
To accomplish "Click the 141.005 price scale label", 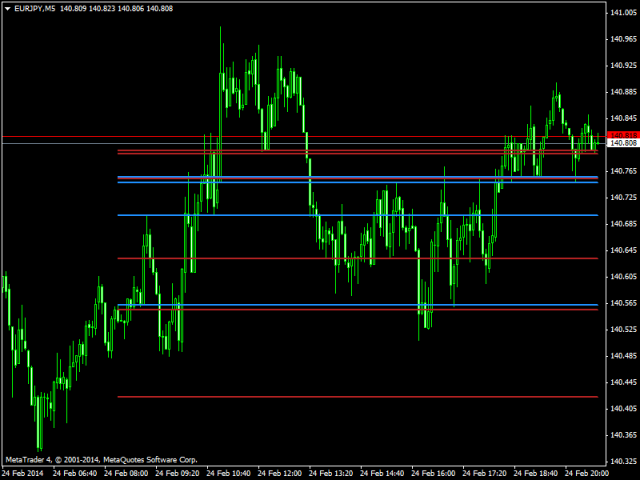I will tap(623, 13).
